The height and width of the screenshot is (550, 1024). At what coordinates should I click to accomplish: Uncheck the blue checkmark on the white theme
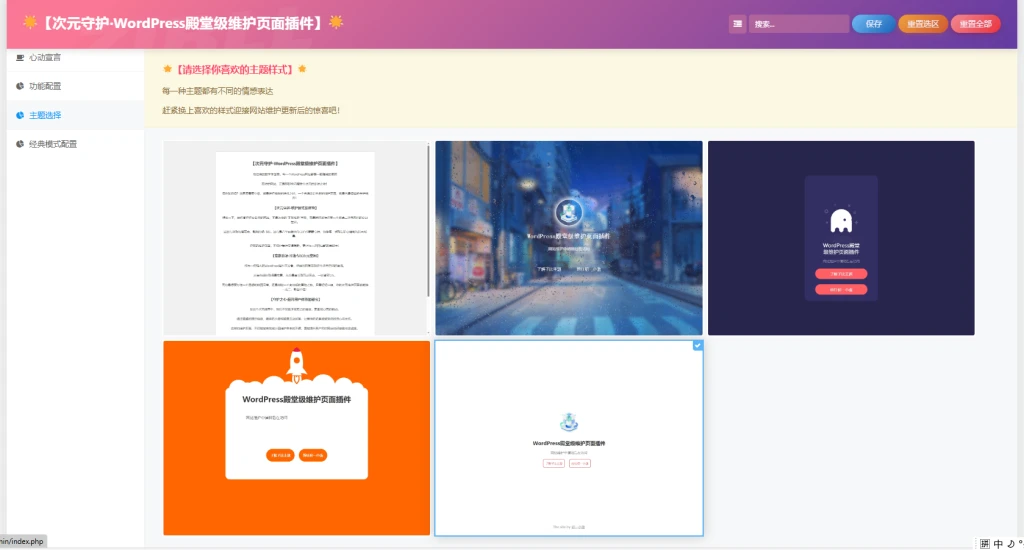(697, 346)
